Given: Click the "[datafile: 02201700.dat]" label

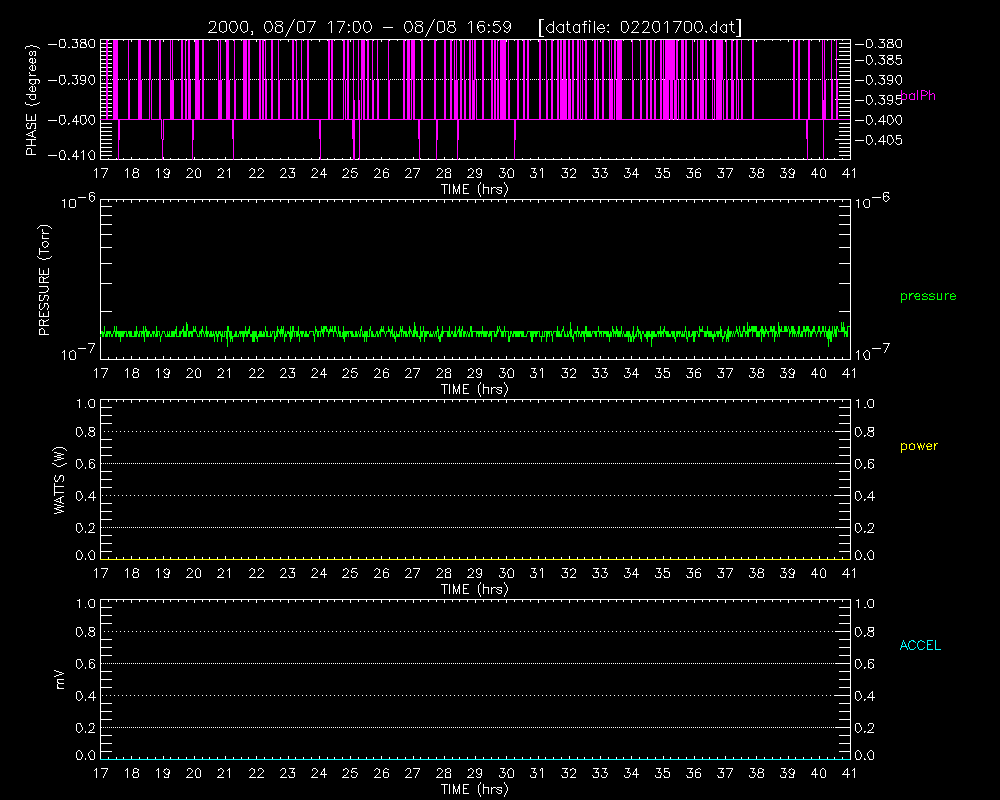Looking at the screenshot, I should pyautogui.click(x=640, y=27).
